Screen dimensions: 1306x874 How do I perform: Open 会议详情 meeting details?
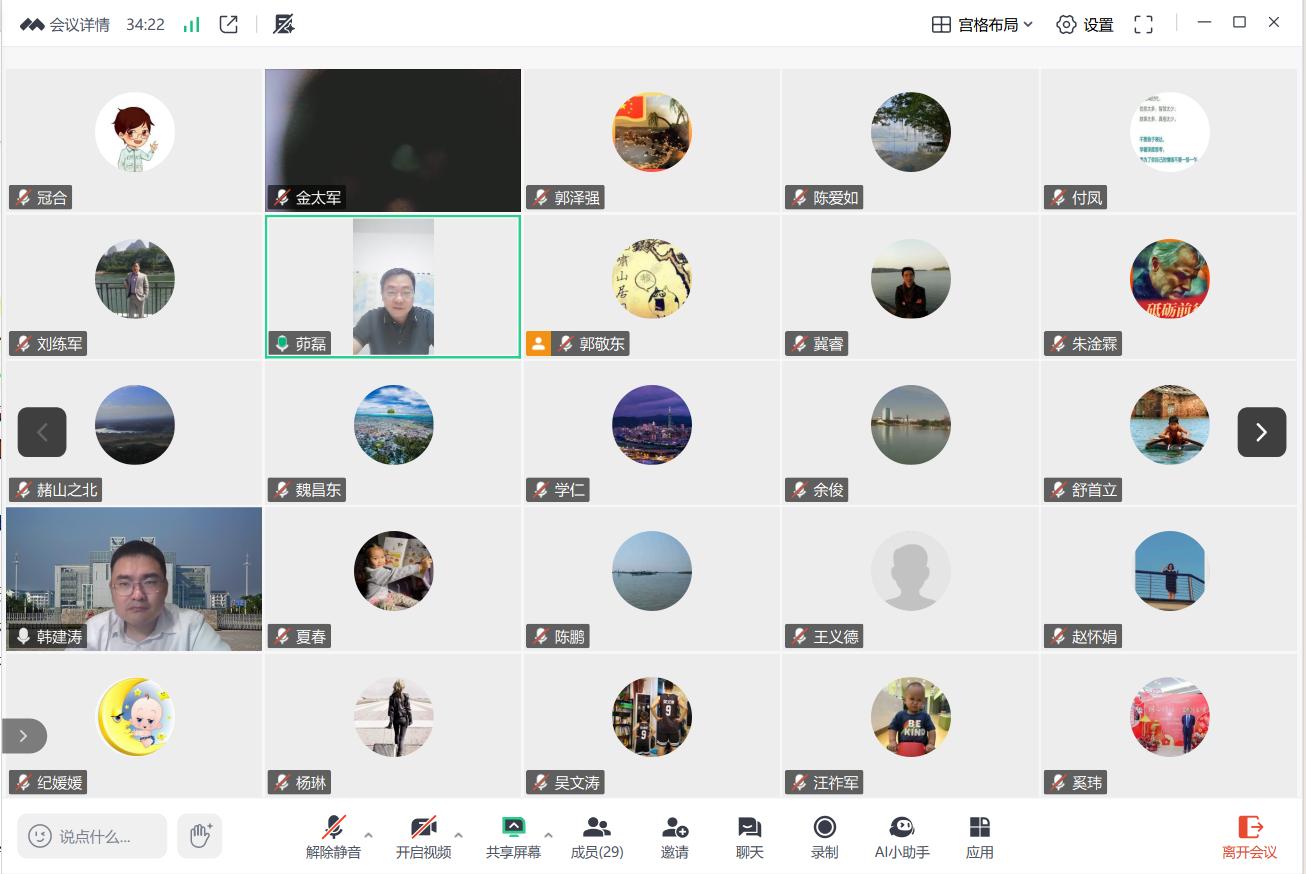tap(66, 24)
